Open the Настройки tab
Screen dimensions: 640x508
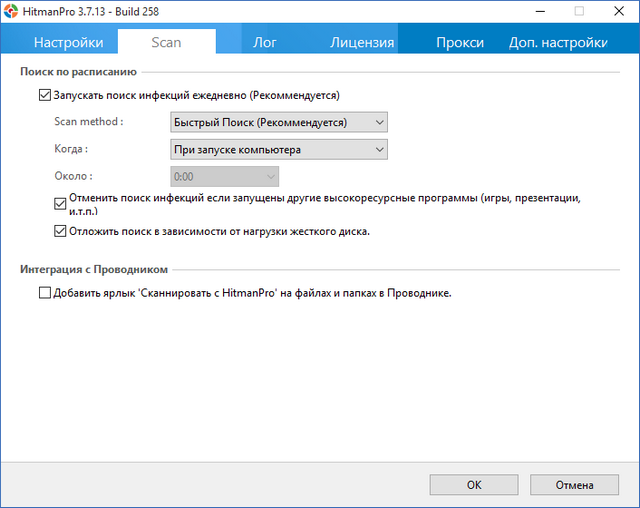[68, 42]
